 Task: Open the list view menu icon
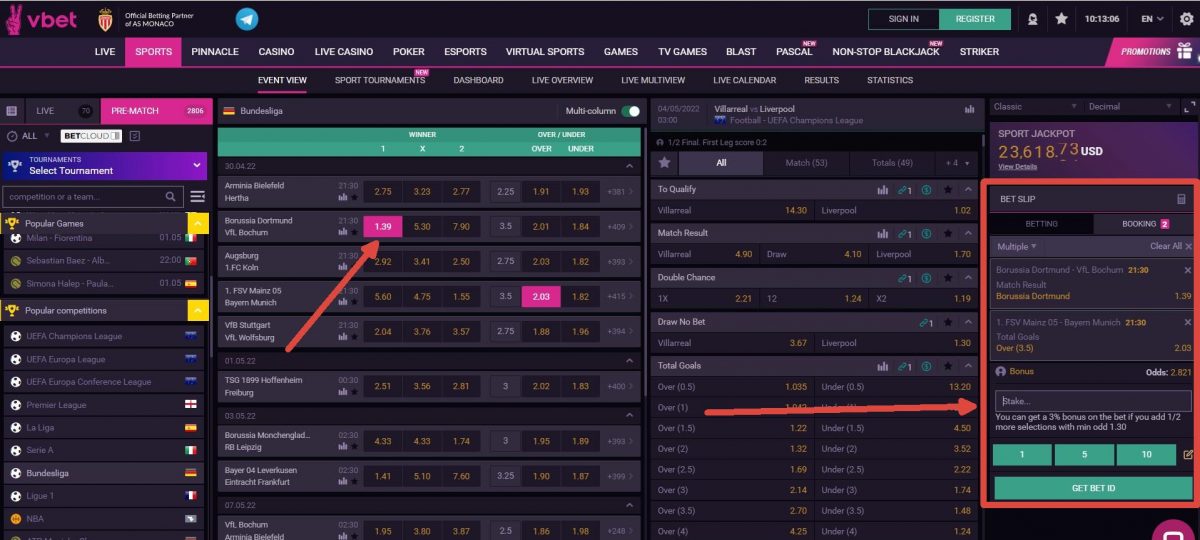198,197
